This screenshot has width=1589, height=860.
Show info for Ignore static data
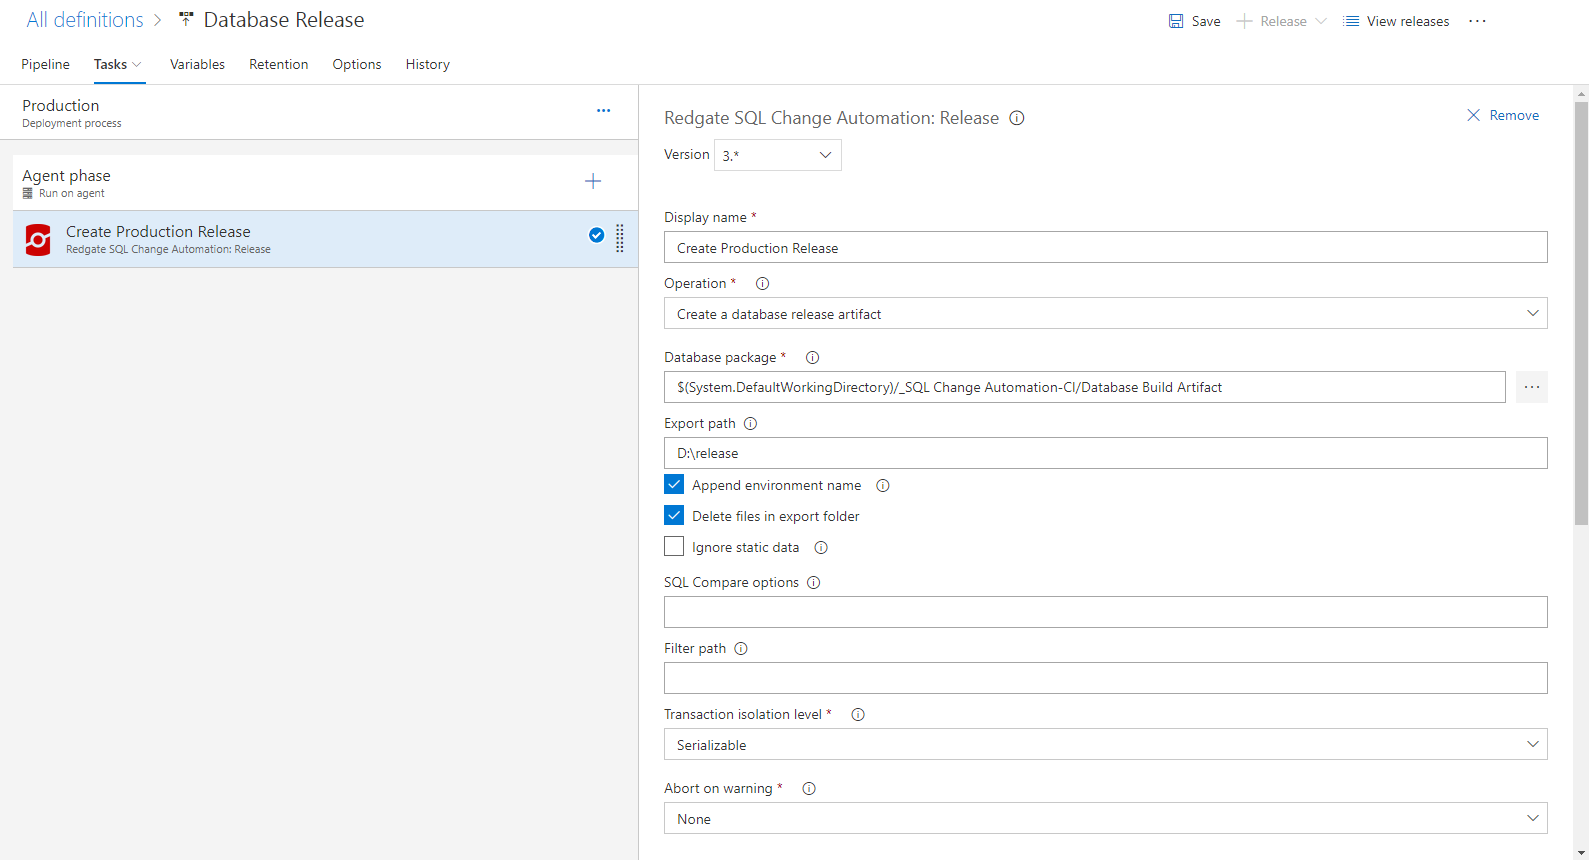(821, 548)
